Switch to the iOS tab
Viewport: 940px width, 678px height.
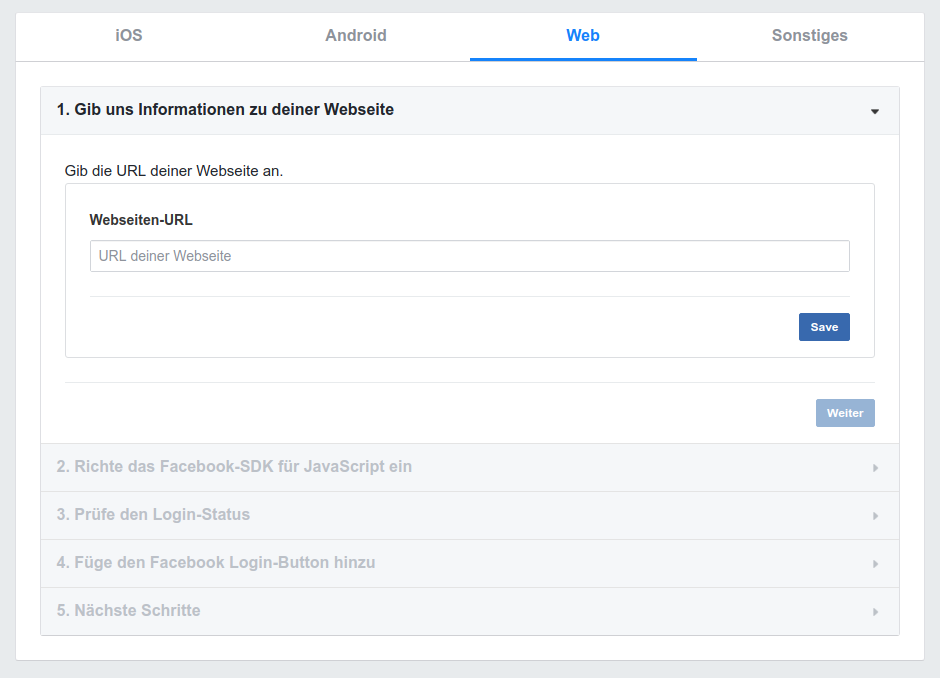point(129,36)
